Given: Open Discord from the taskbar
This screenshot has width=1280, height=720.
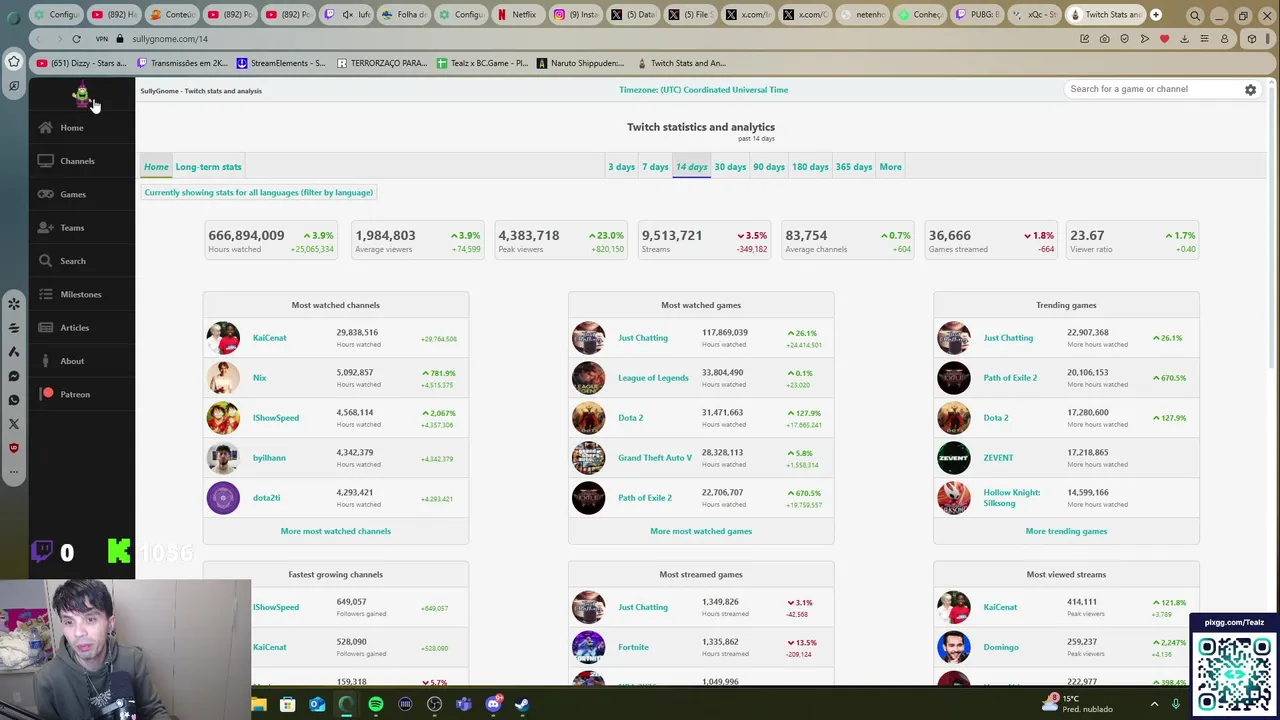Looking at the screenshot, I should [492, 704].
